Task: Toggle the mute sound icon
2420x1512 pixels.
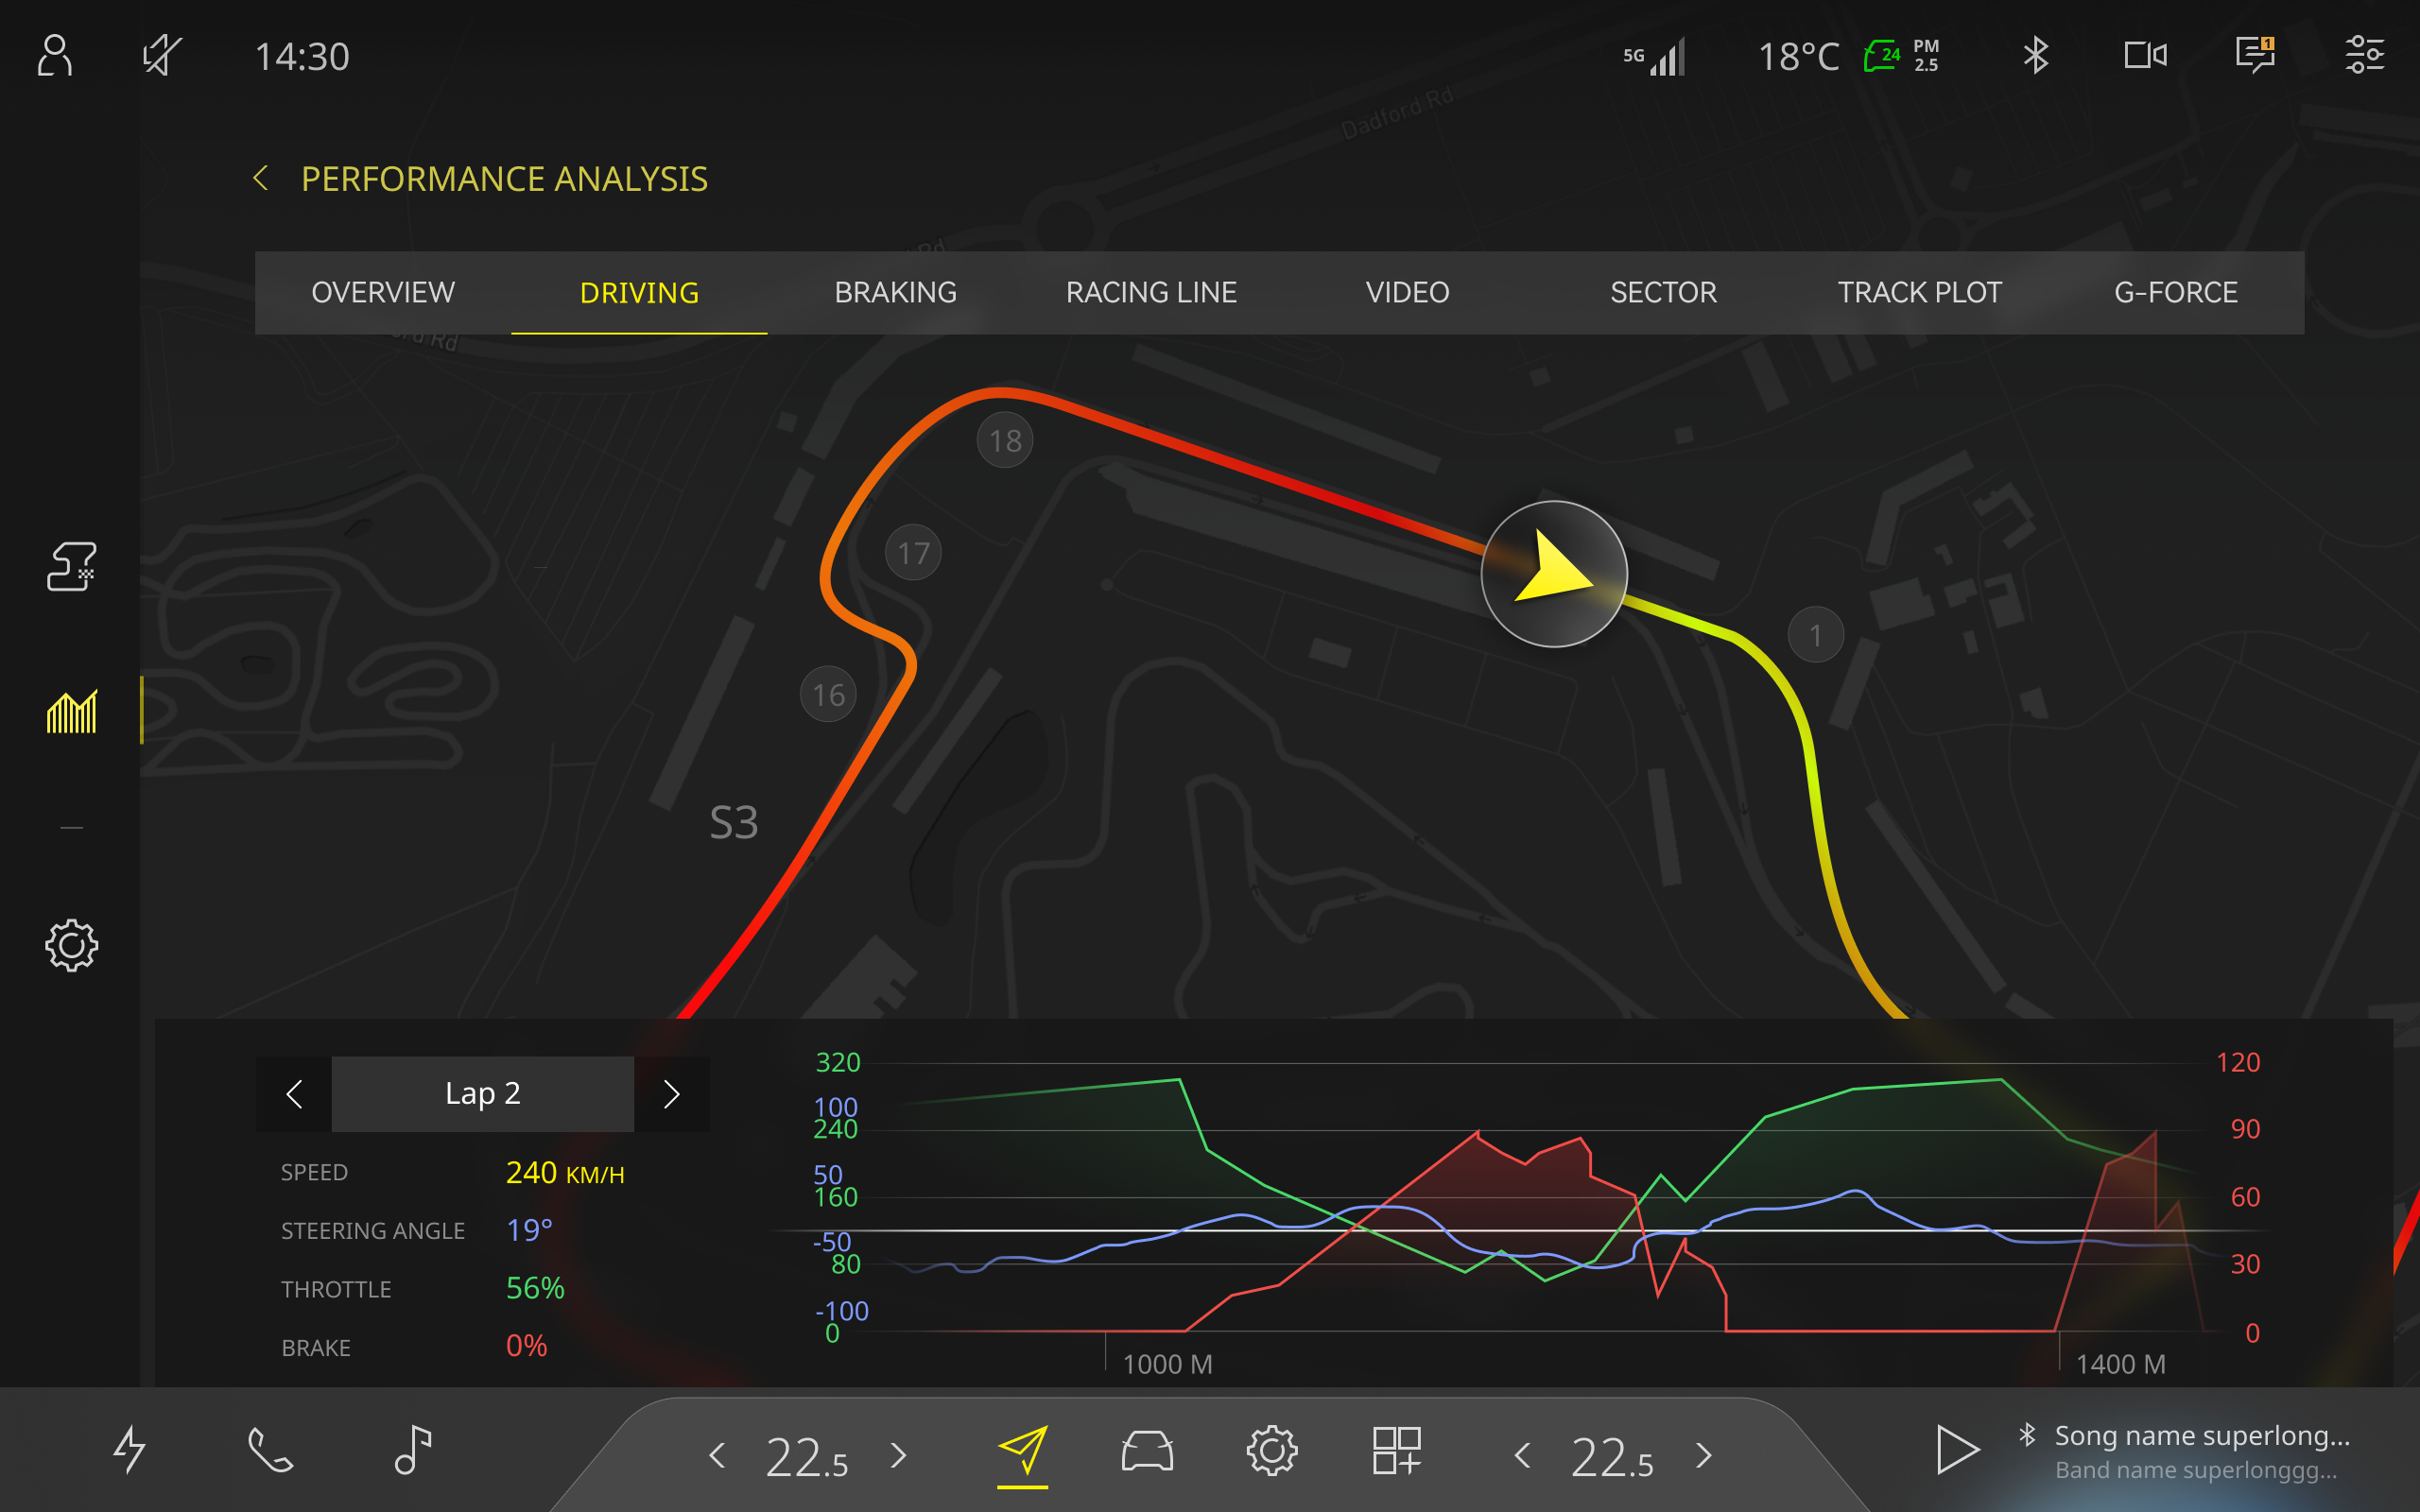Action: click(x=161, y=56)
